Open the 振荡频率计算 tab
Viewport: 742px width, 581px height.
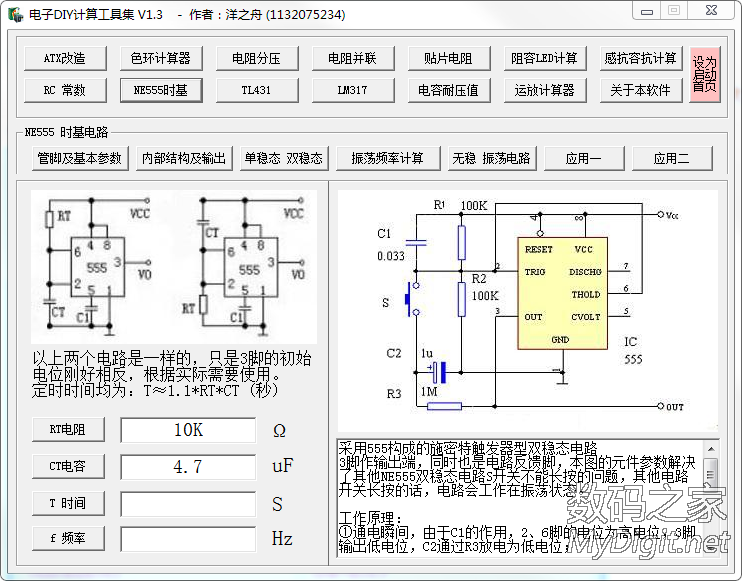pyautogui.click(x=388, y=158)
